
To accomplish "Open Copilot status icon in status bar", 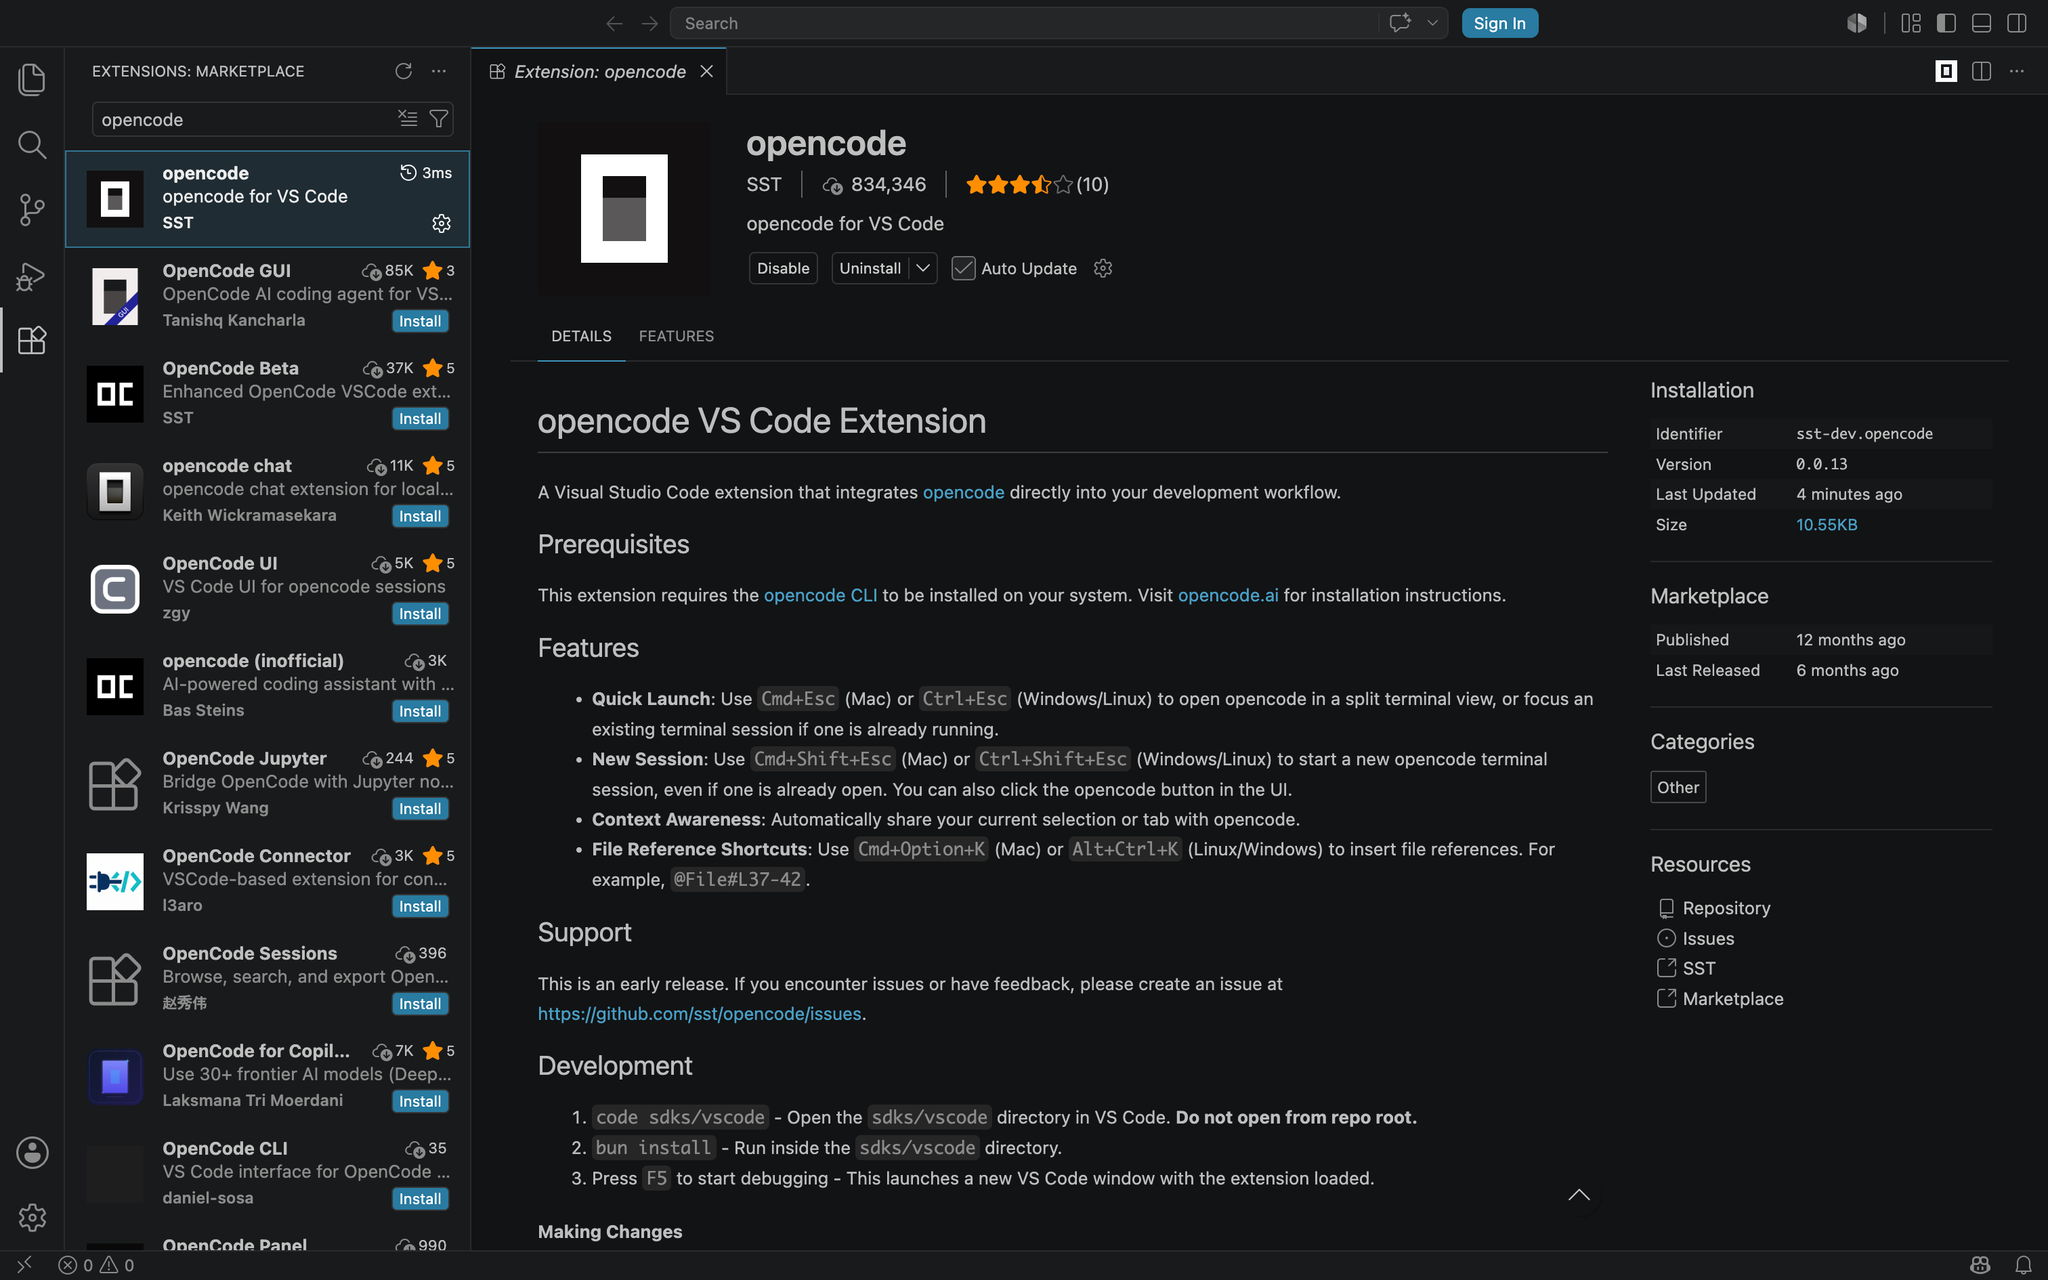I will (1980, 1265).
